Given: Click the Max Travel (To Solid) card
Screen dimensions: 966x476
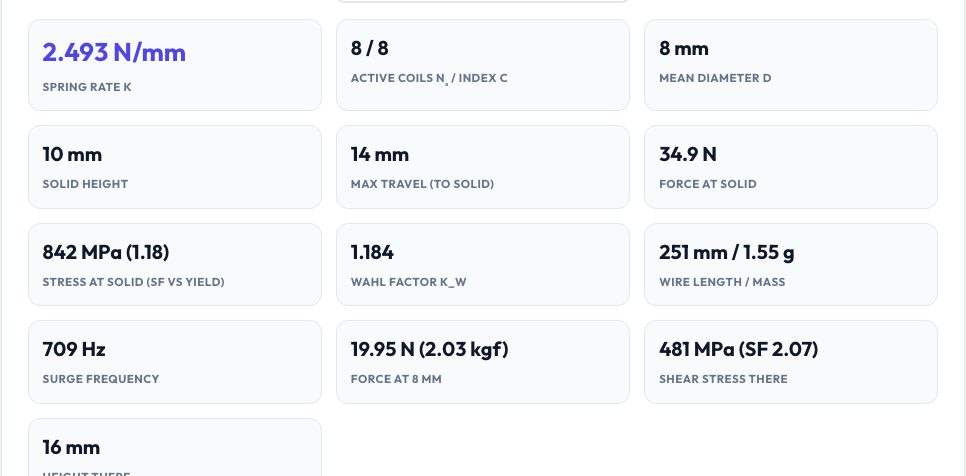Looking at the screenshot, I should pos(483,167).
